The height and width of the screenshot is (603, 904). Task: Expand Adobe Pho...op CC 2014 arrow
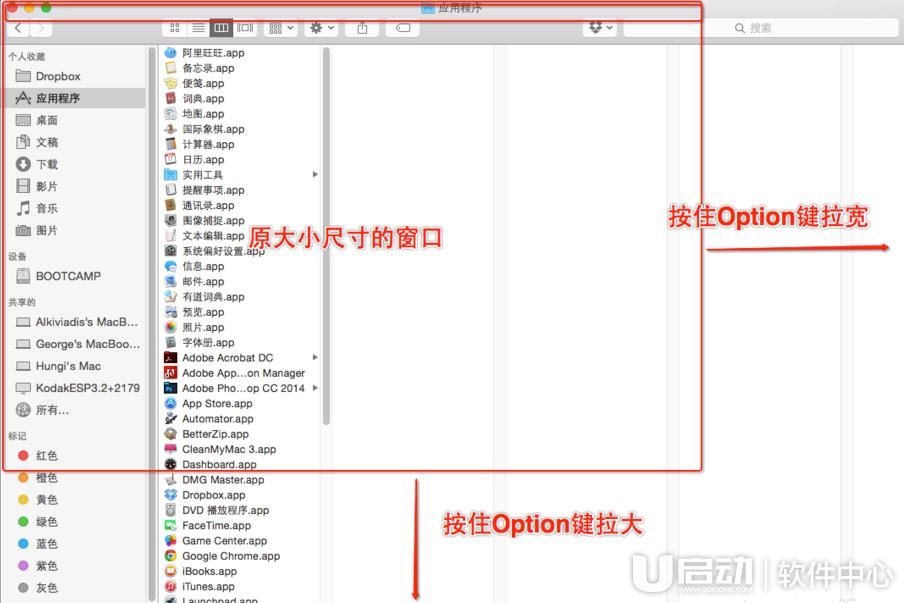click(315, 388)
